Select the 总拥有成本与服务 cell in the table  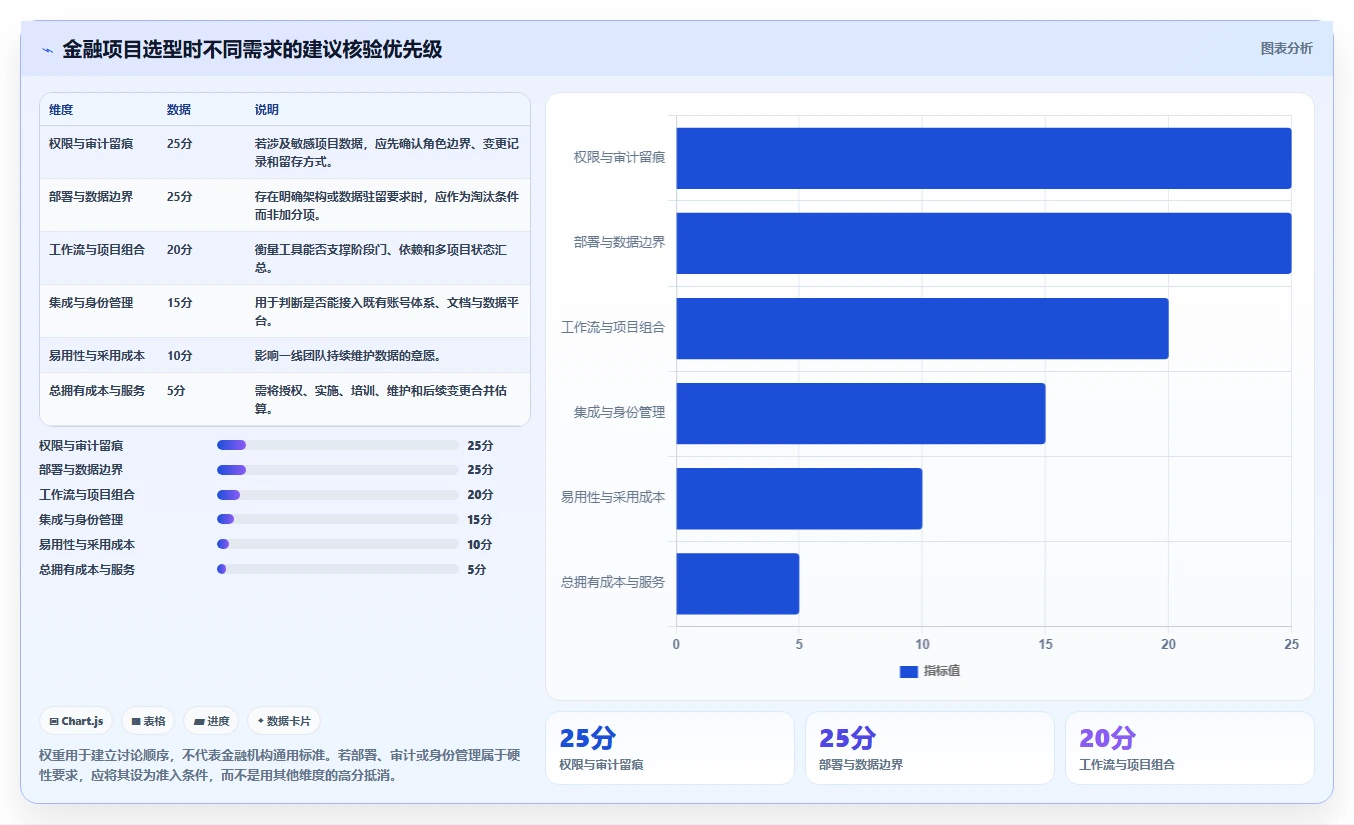(97, 391)
